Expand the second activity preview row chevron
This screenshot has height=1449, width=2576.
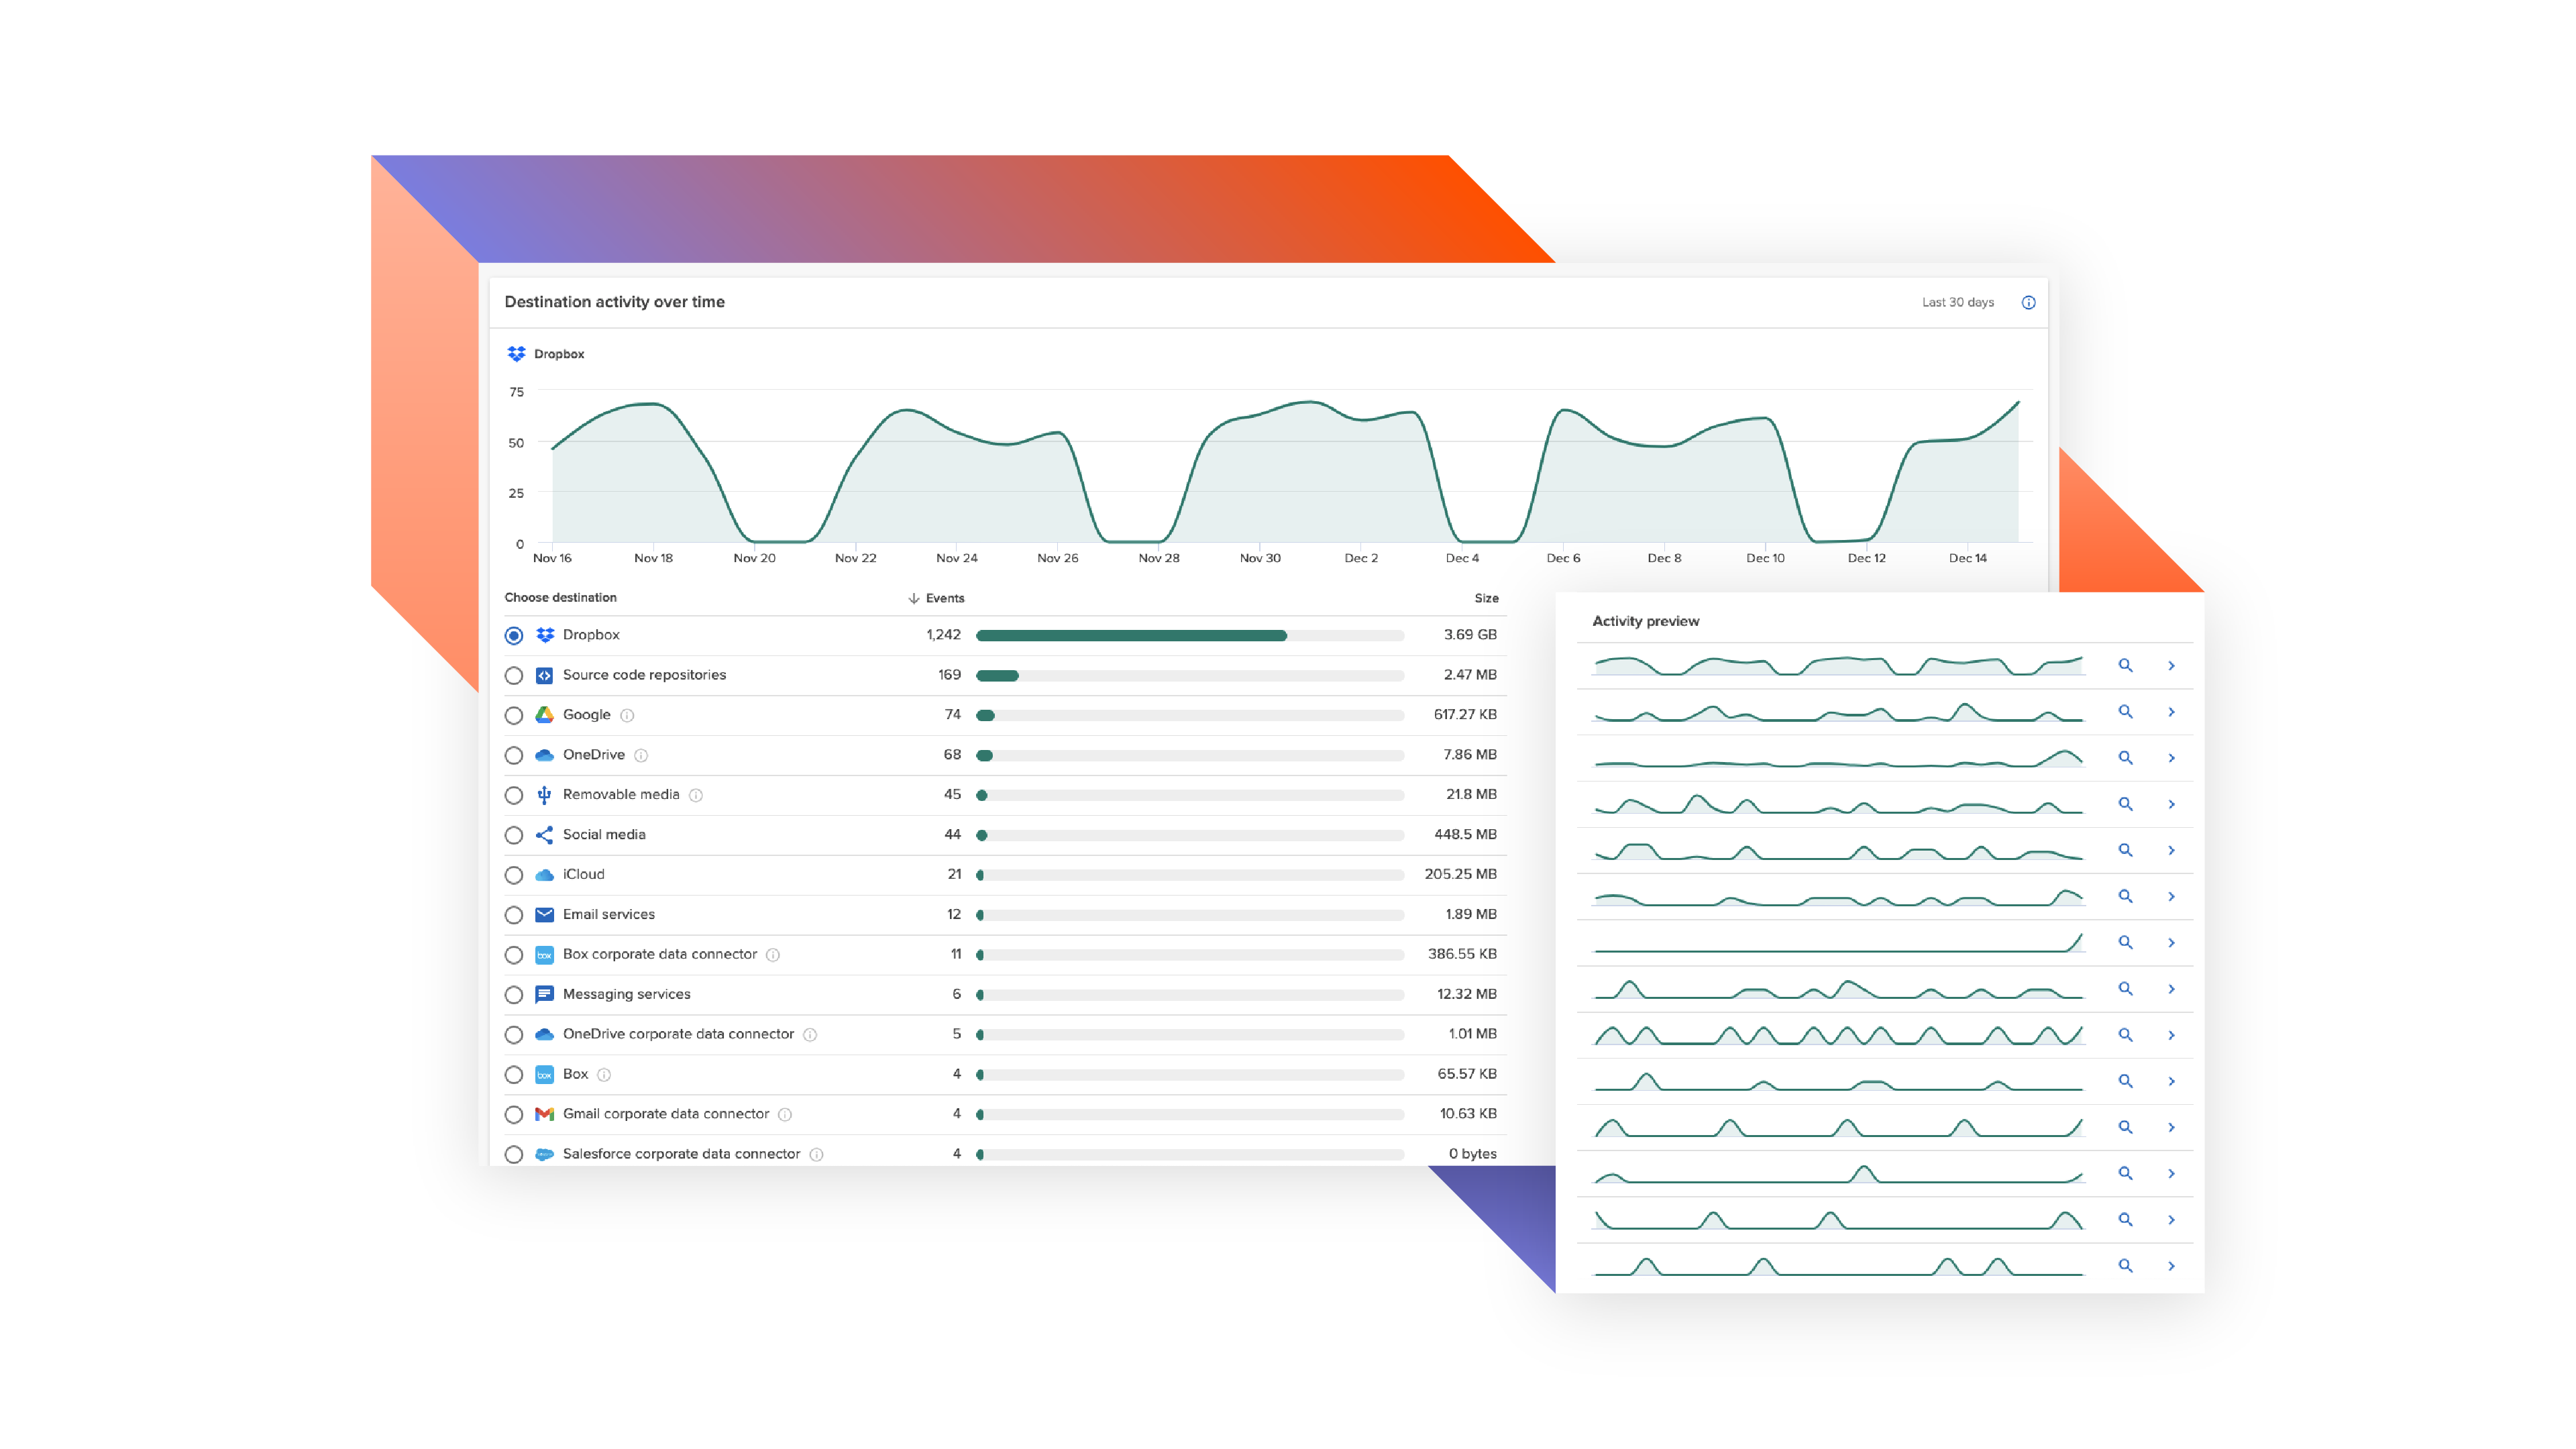2171,712
